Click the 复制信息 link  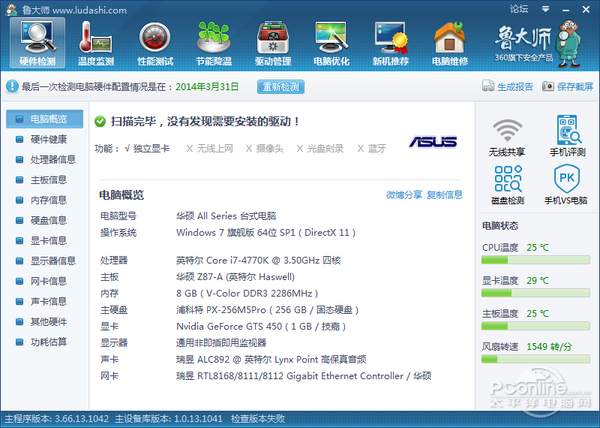coord(444,195)
